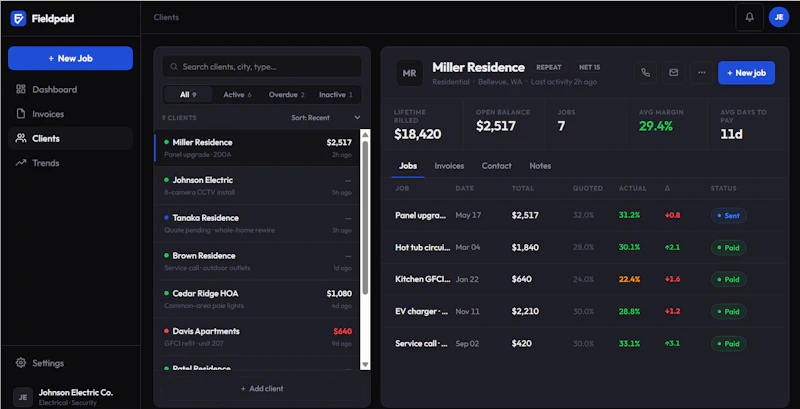
Task: Click Paid badge for Kitchen GFCI
Action: [x=729, y=279]
